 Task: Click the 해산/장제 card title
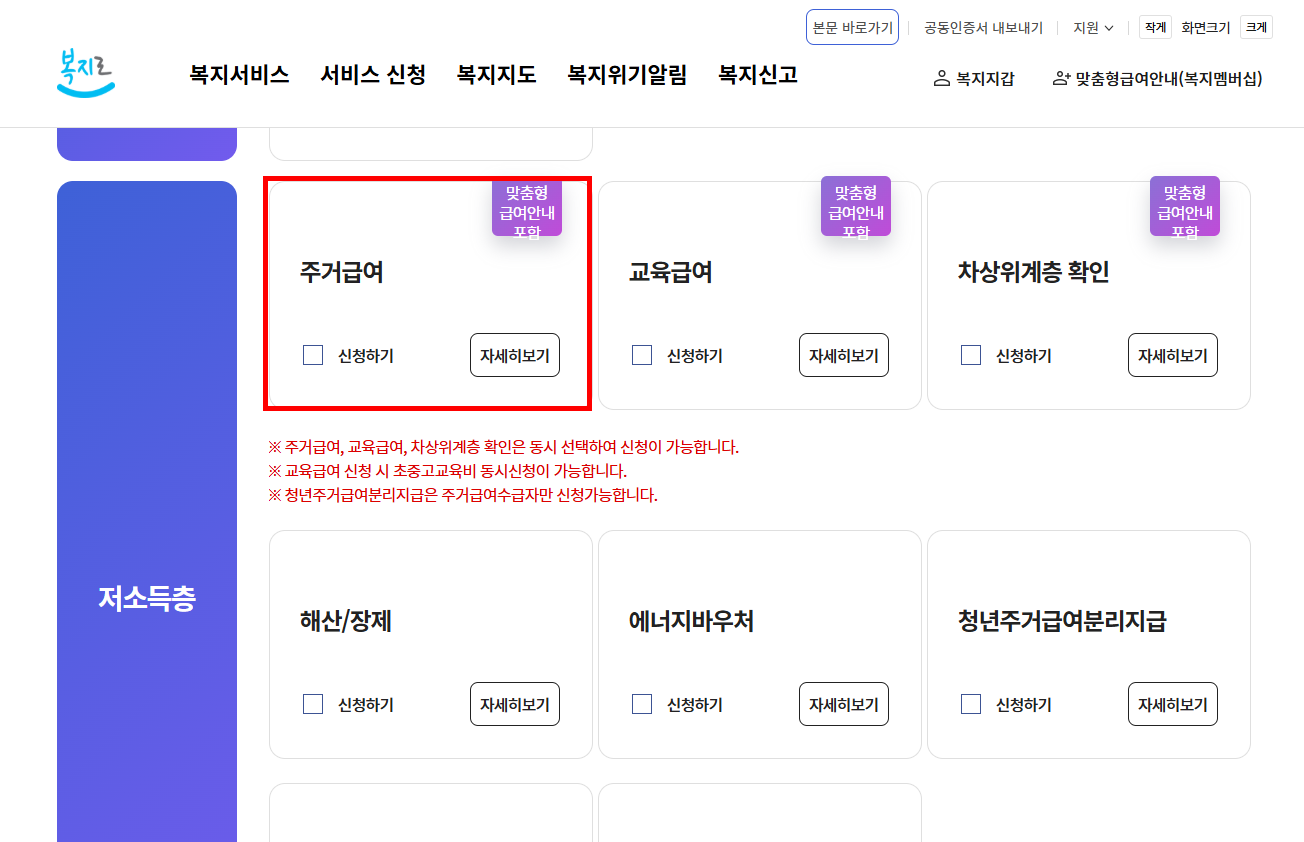click(x=346, y=621)
